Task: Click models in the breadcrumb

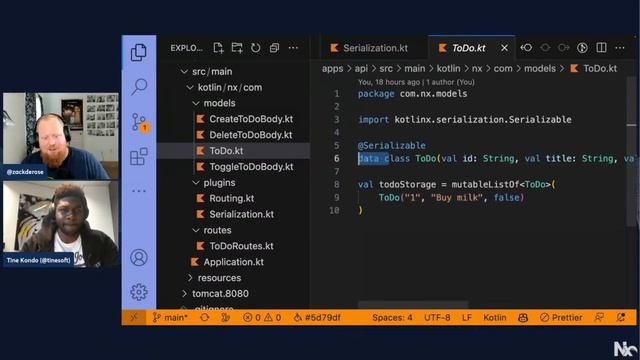Action: pos(540,69)
